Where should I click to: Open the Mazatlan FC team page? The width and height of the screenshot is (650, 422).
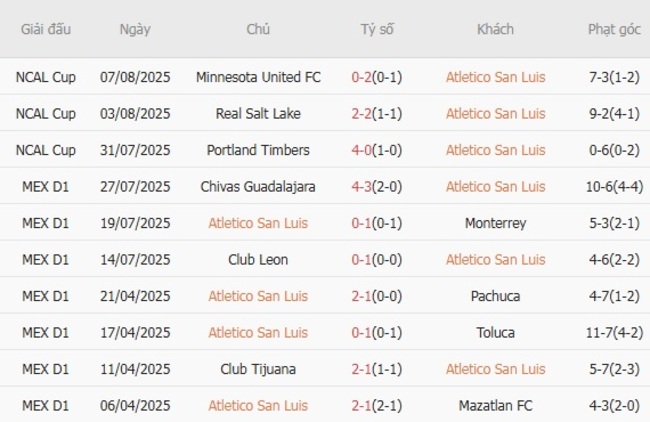[495, 405]
